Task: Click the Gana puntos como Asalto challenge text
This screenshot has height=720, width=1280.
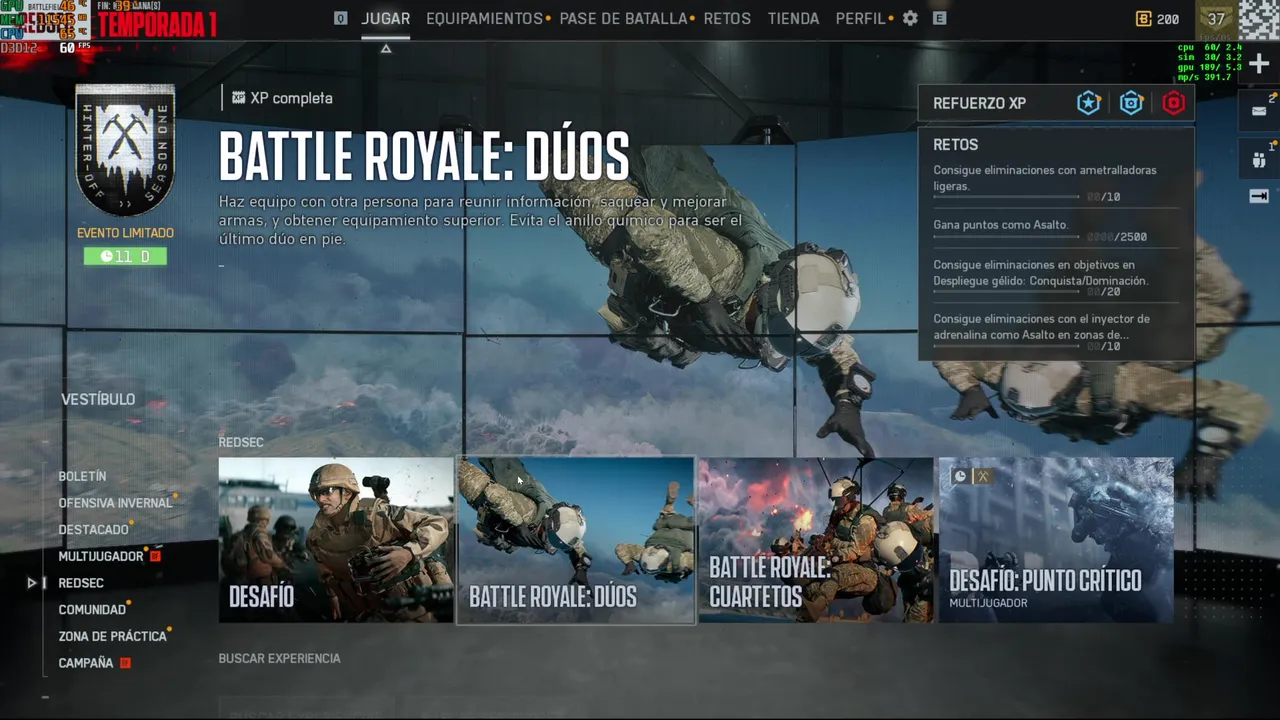Action: 1000,225
